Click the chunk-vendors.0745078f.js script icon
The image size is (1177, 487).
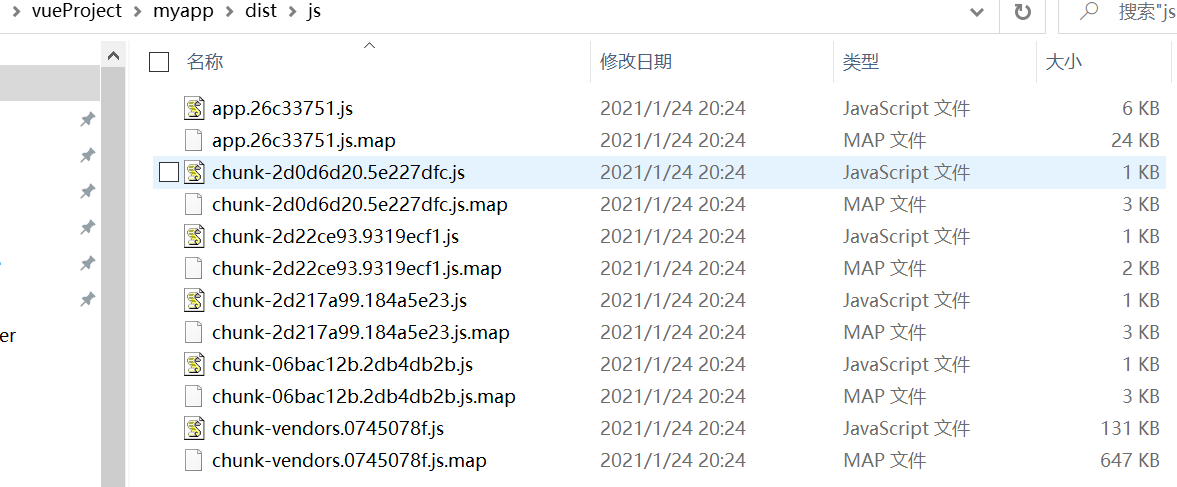pyautogui.click(x=194, y=428)
